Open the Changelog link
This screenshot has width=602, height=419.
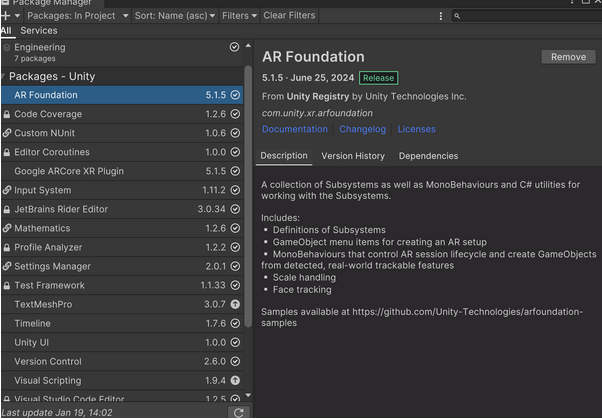click(361, 129)
